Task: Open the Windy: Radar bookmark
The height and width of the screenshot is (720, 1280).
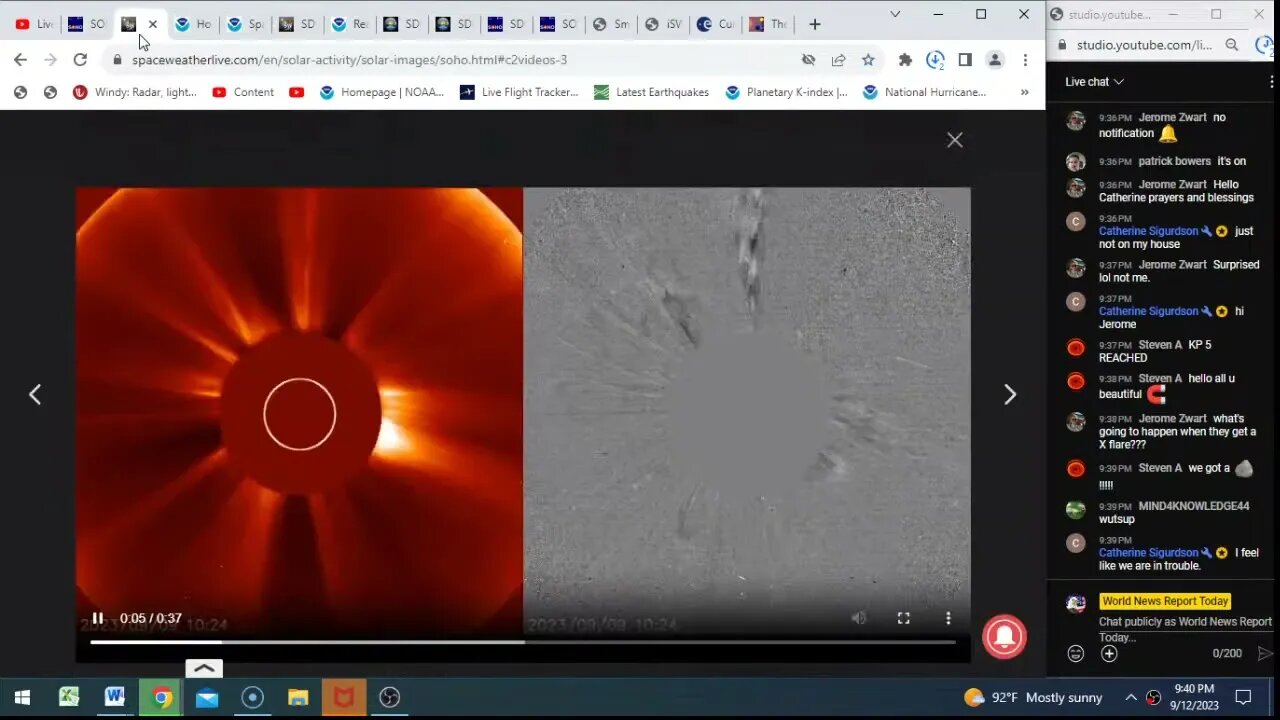Action: [135, 92]
